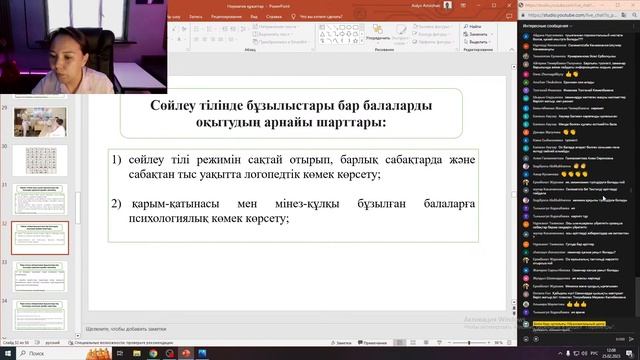
Task: Jump to previous slide via scrollbar double-arrow
Action: [x=513, y=309]
